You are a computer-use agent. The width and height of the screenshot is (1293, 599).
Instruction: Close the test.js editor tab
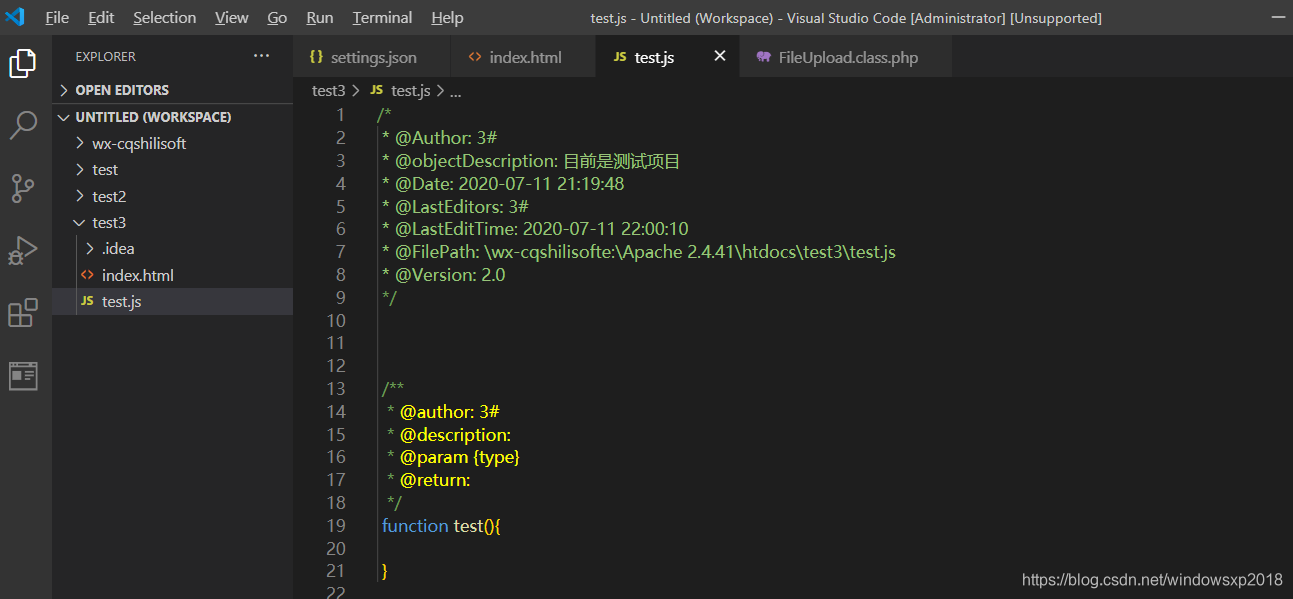(719, 57)
